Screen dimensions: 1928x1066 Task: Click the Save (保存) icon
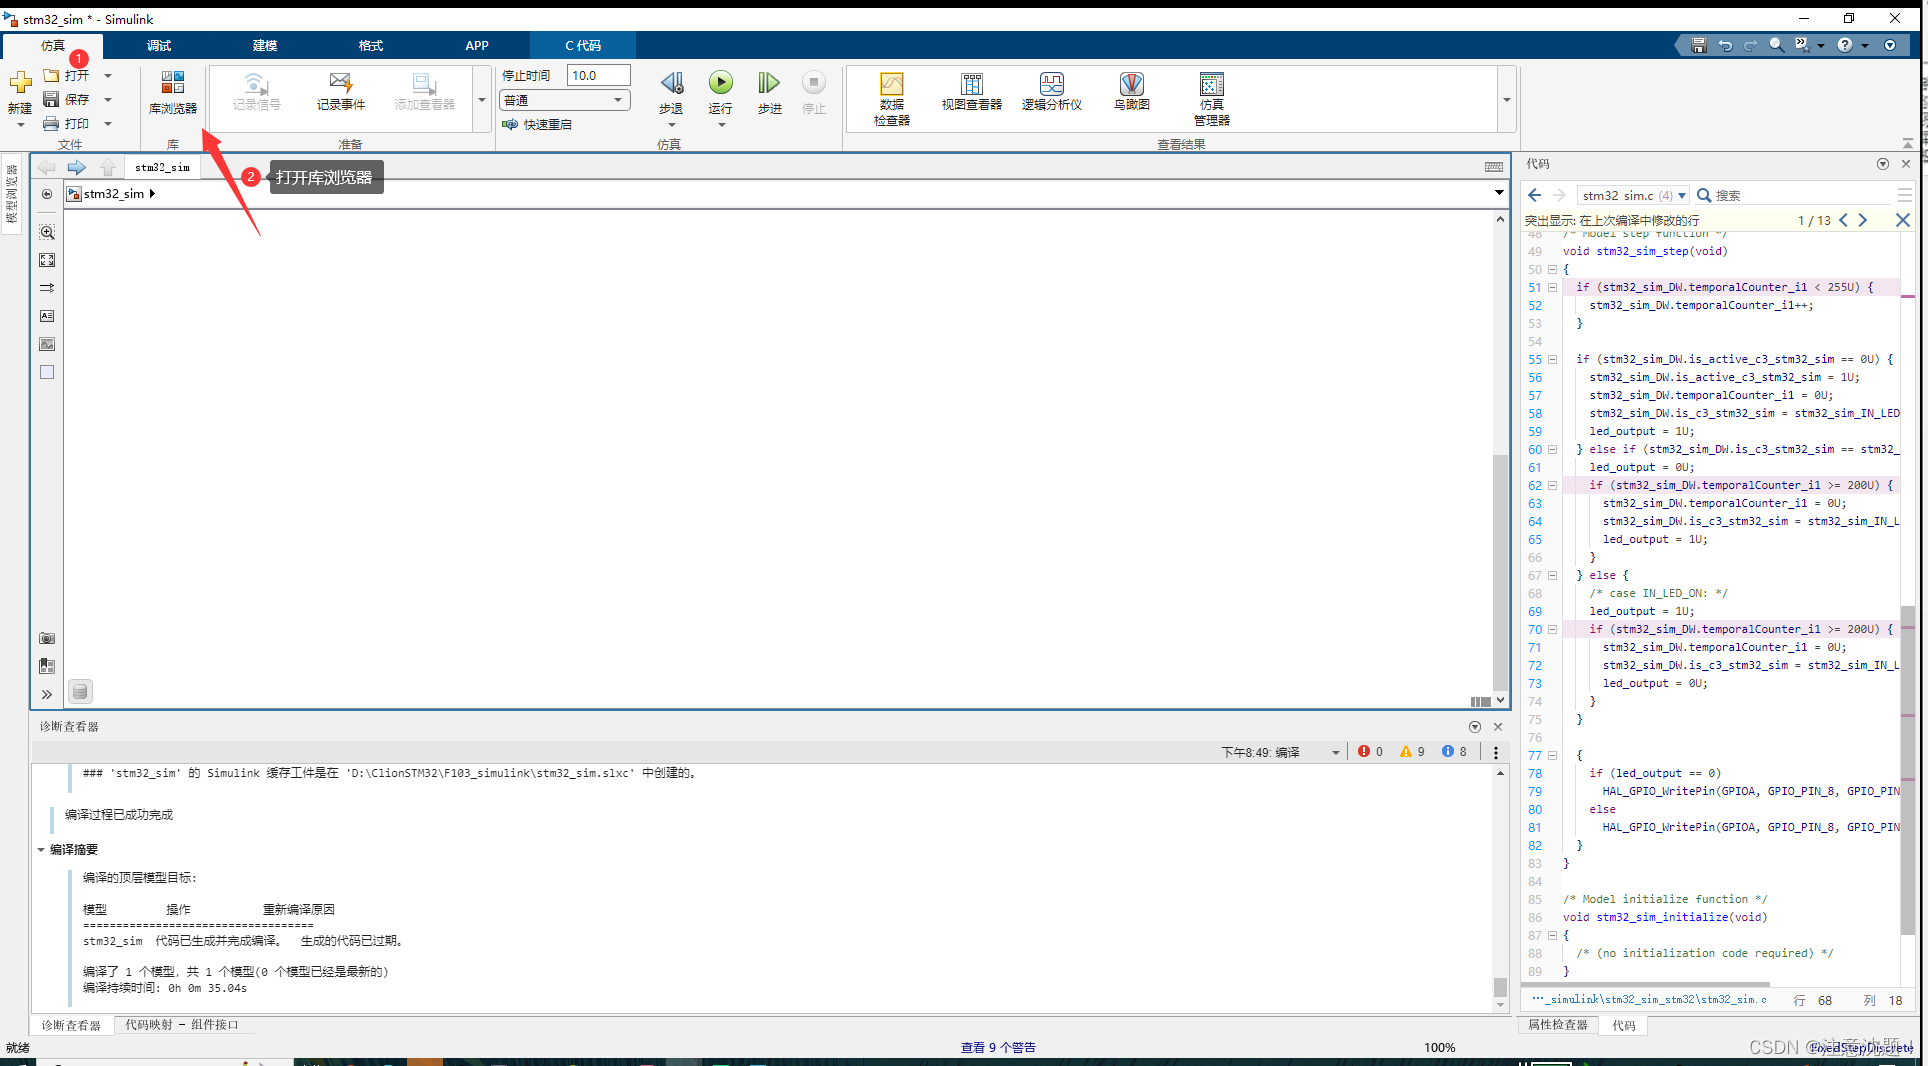[51, 99]
